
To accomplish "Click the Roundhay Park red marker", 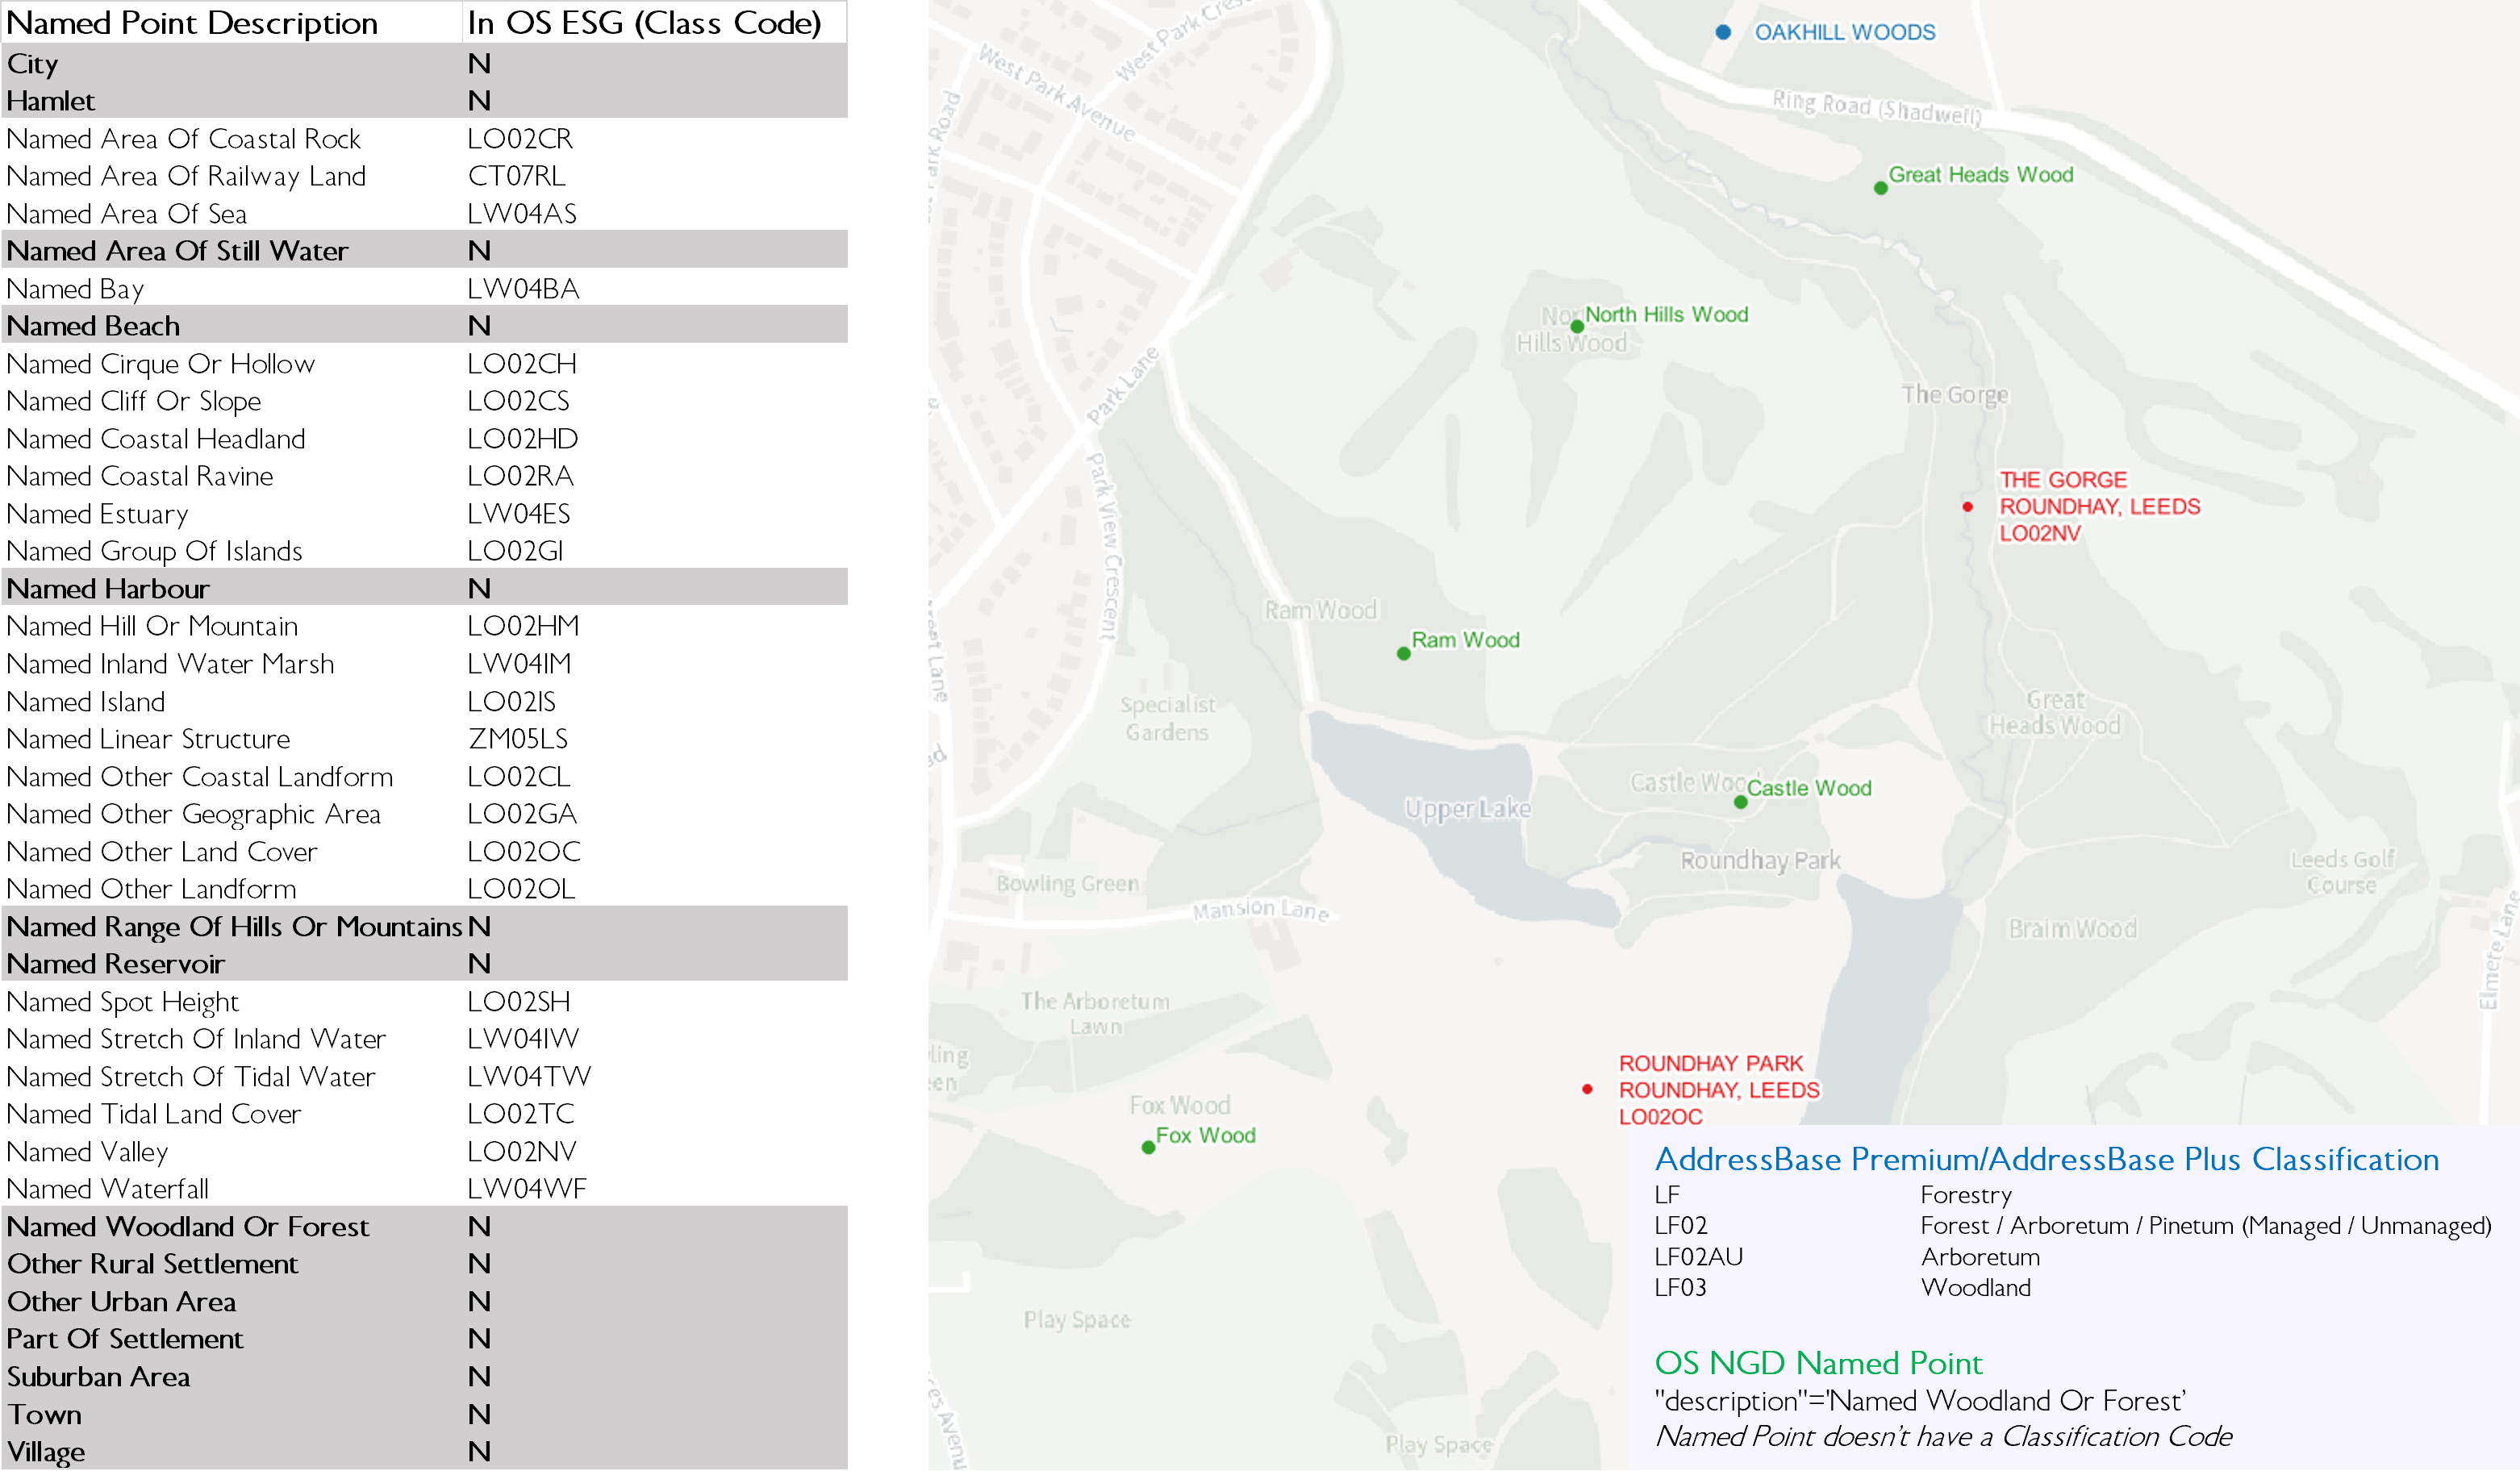I will point(1587,1089).
